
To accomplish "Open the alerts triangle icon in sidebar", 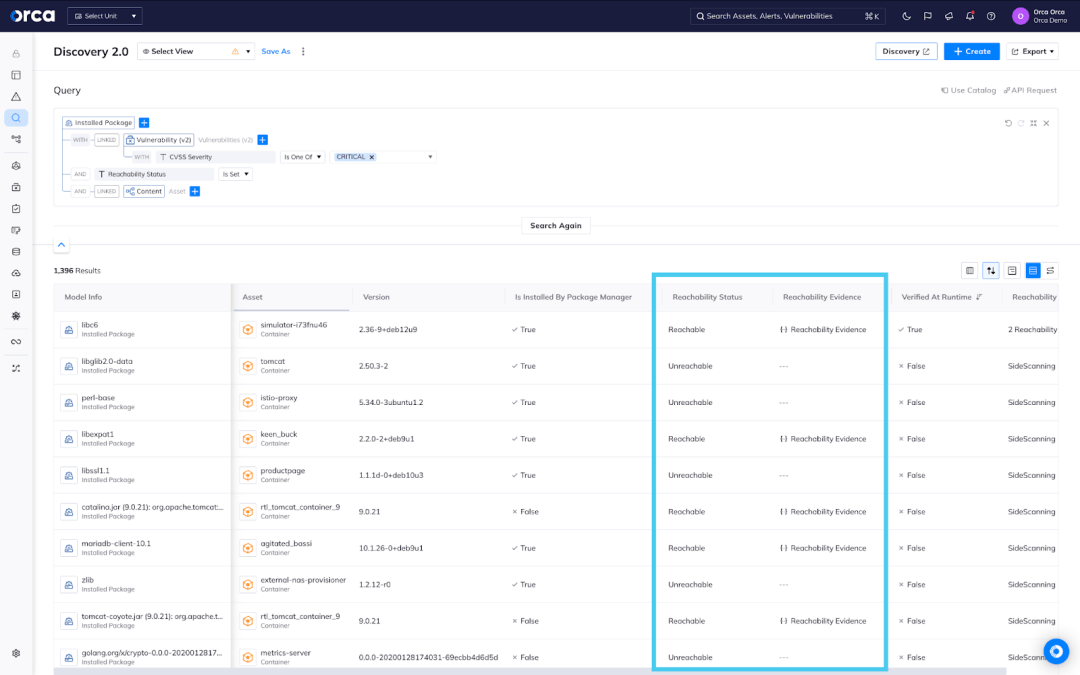I will click(16, 96).
